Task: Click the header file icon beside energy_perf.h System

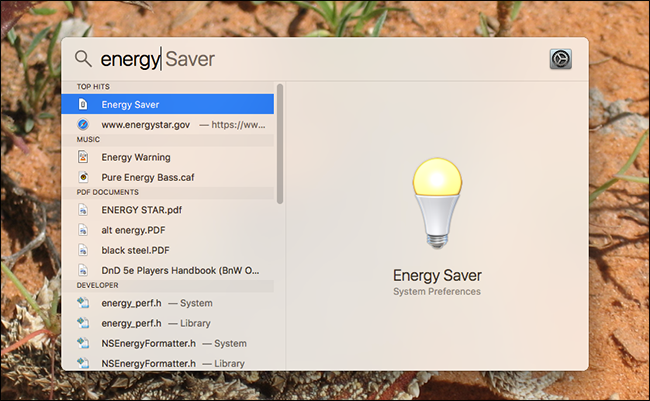Action: 83,303
